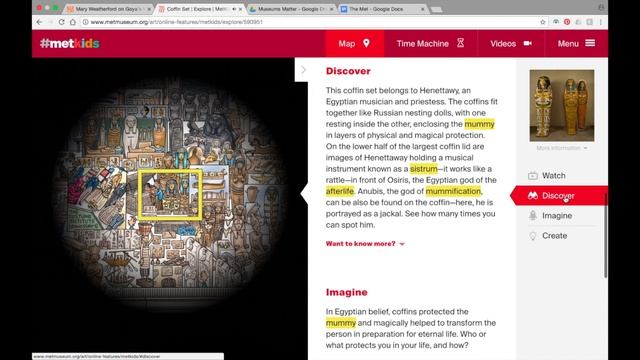This screenshot has height=360, width=640.
Task: Click the hourglass icon beside Time Machine
Action: point(460,43)
